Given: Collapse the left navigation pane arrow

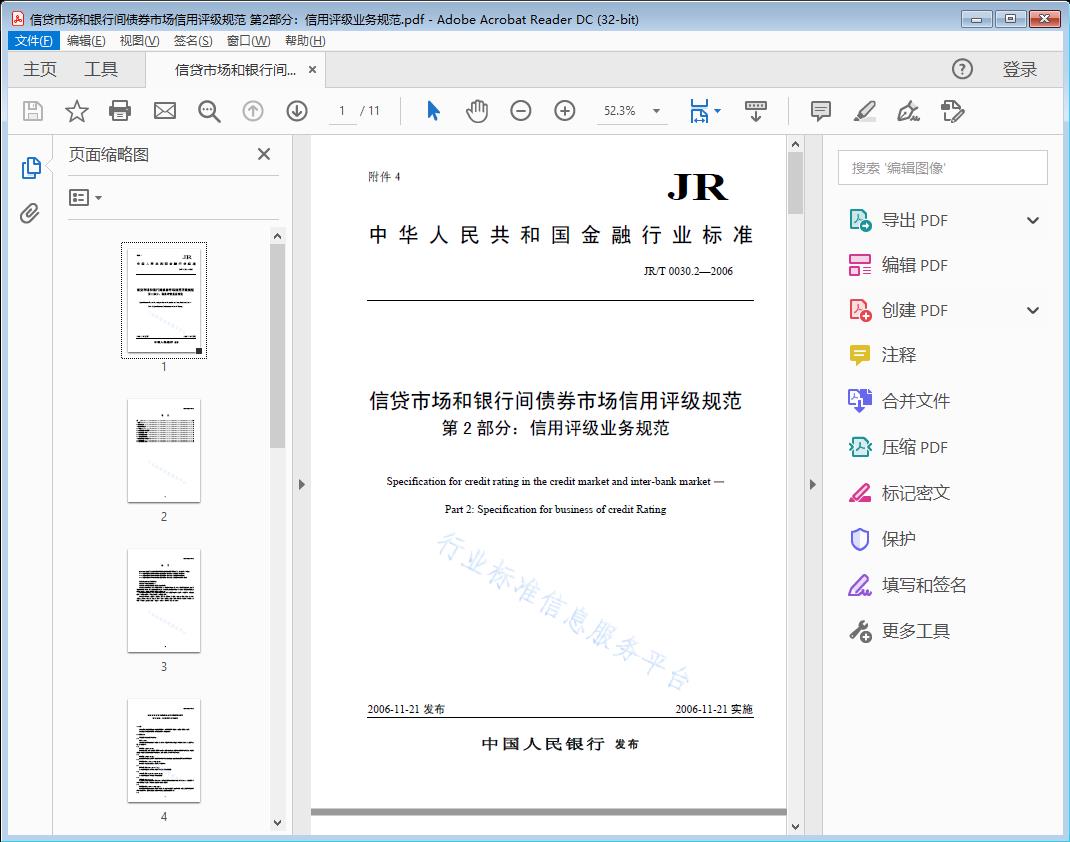Looking at the screenshot, I should pyautogui.click(x=301, y=485).
